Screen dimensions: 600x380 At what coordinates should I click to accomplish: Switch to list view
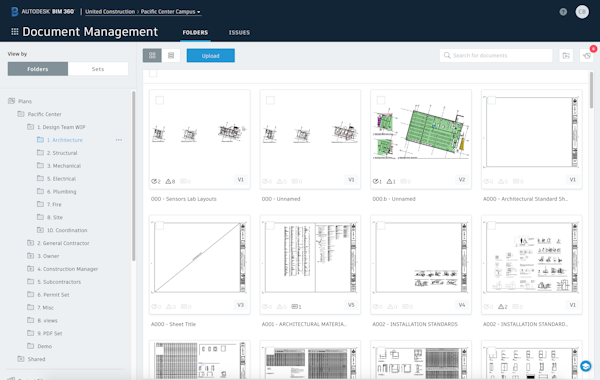[x=171, y=55]
